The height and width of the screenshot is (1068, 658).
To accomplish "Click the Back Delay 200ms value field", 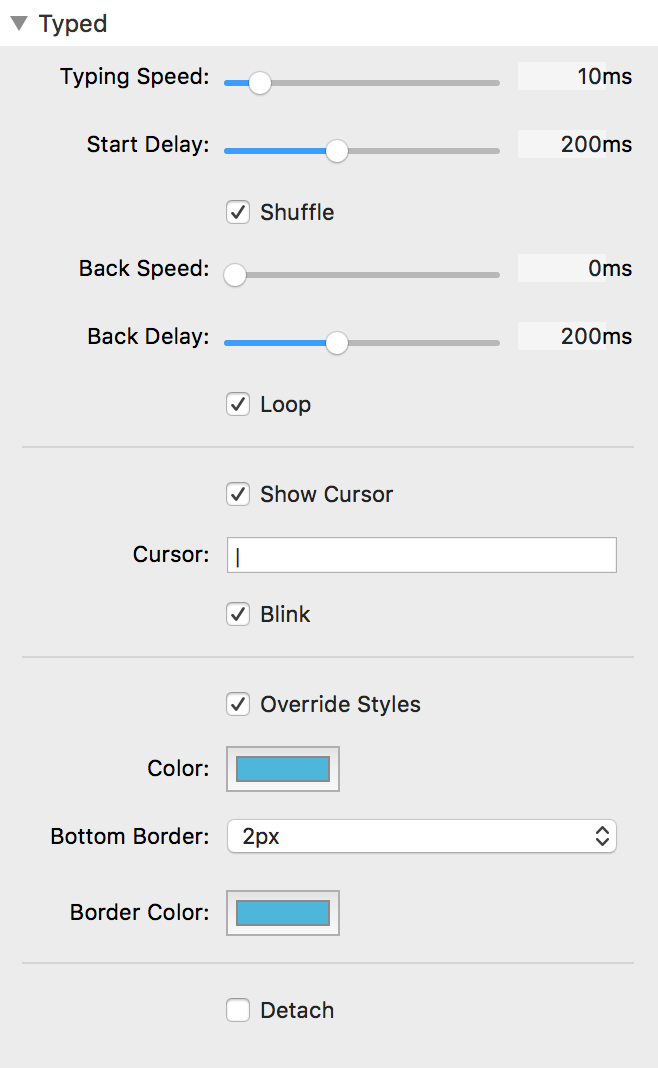I will (575, 336).
